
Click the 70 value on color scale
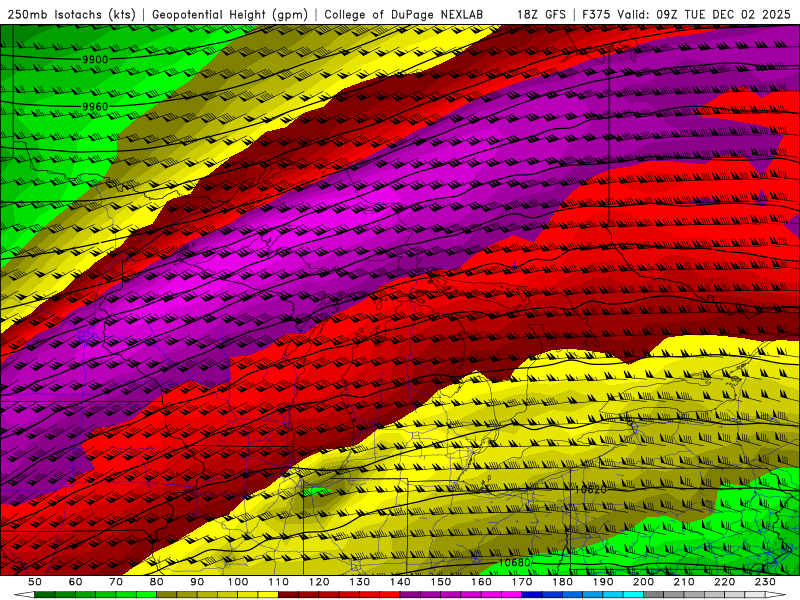[116, 582]
